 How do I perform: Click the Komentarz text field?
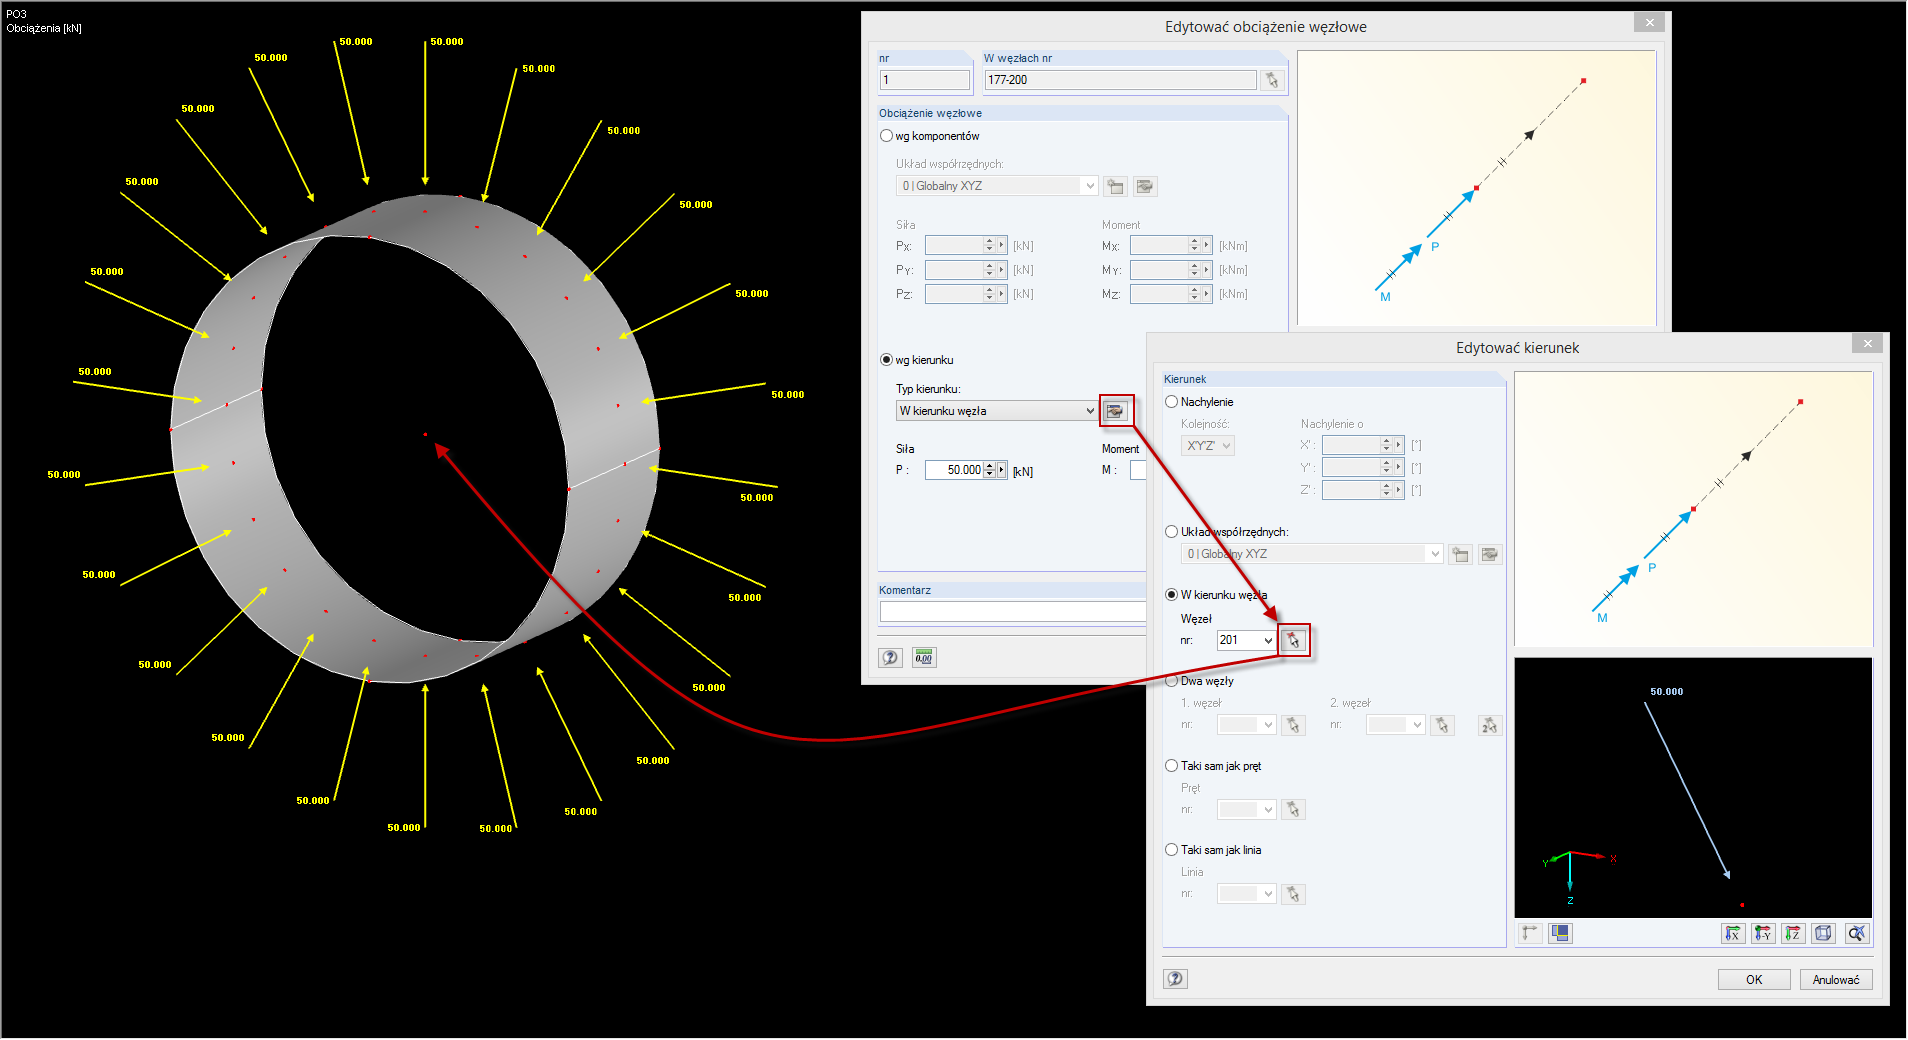[x=1012, y=612]
